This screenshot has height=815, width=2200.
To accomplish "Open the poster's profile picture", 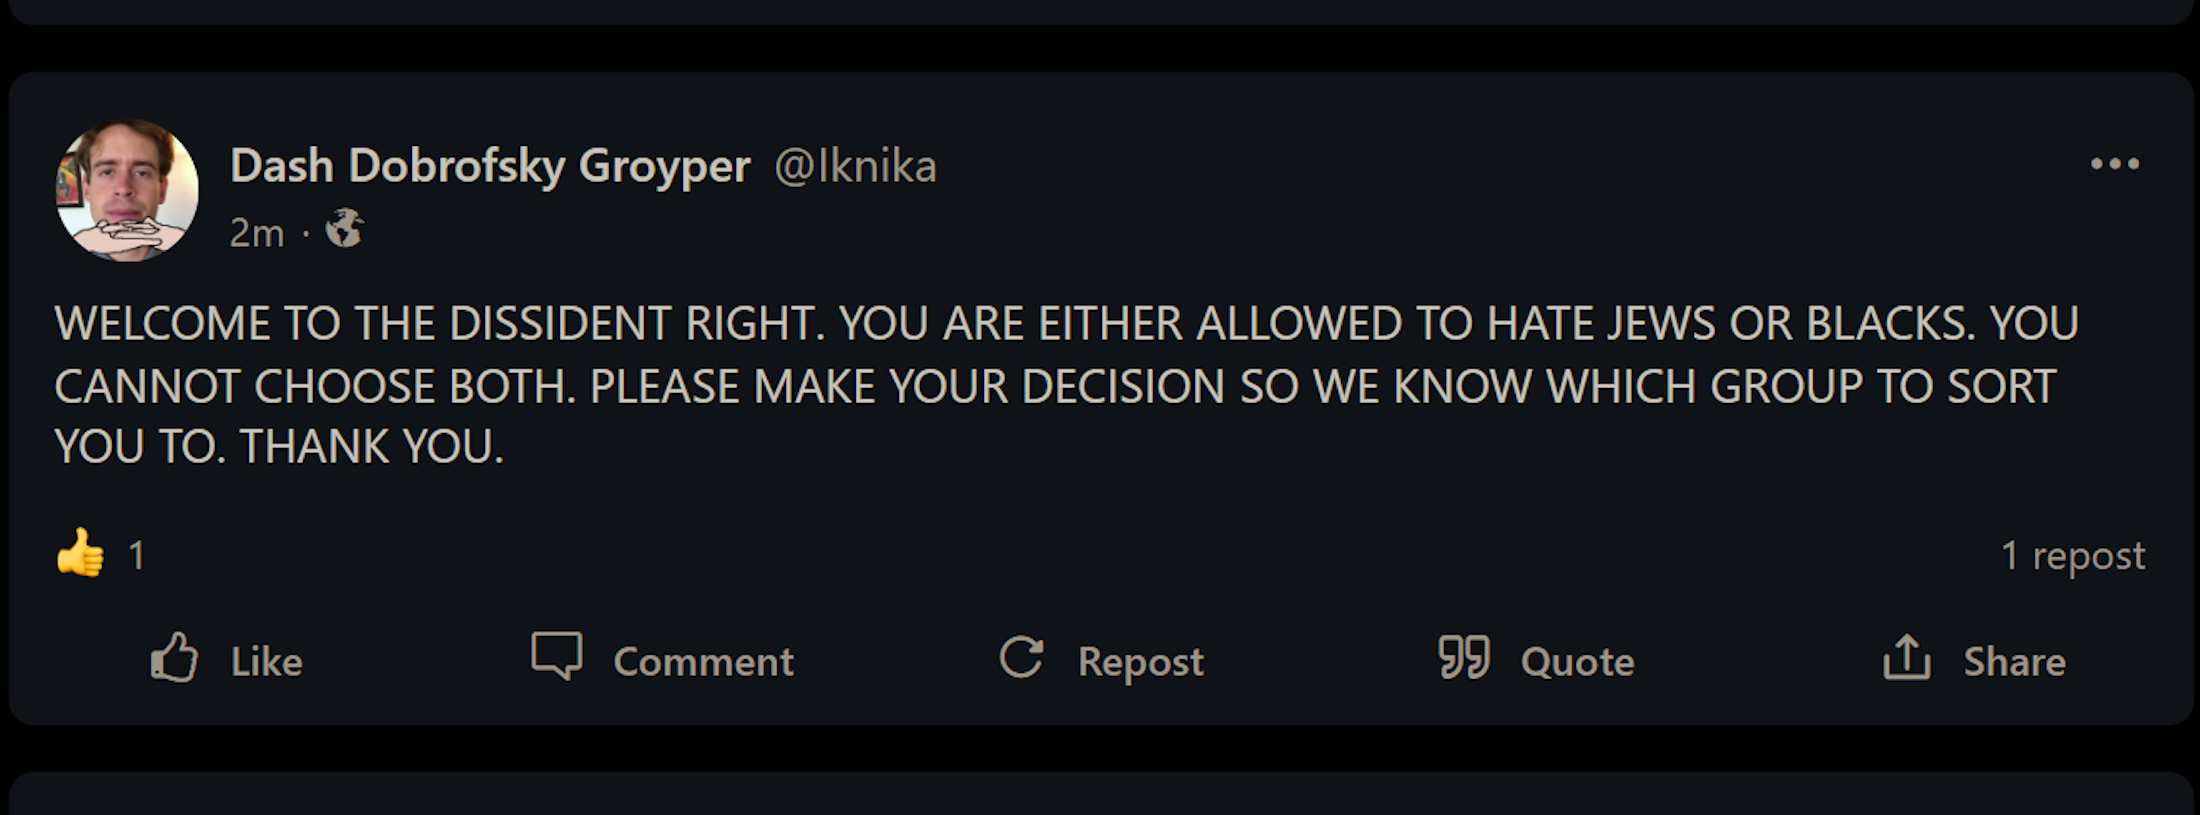I will 127,190.
